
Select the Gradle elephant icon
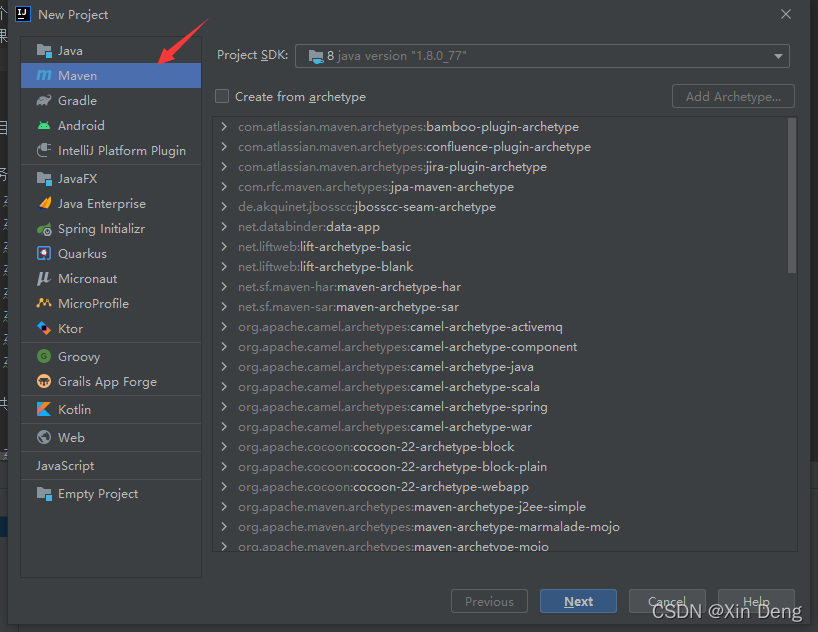tap(44, 100)
